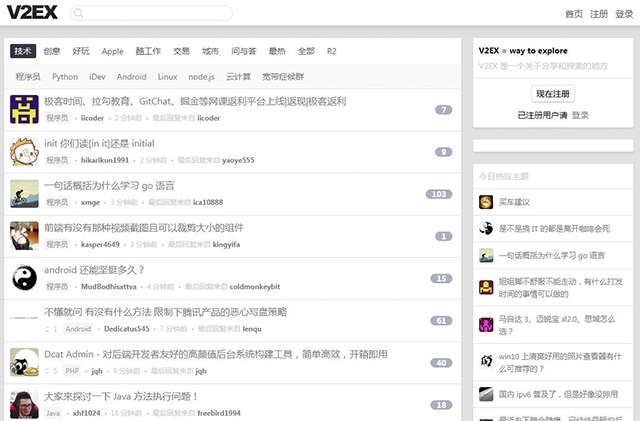Open the 首页 link in header
Screen dimensions: 640x421
click(x=573, y=14)
